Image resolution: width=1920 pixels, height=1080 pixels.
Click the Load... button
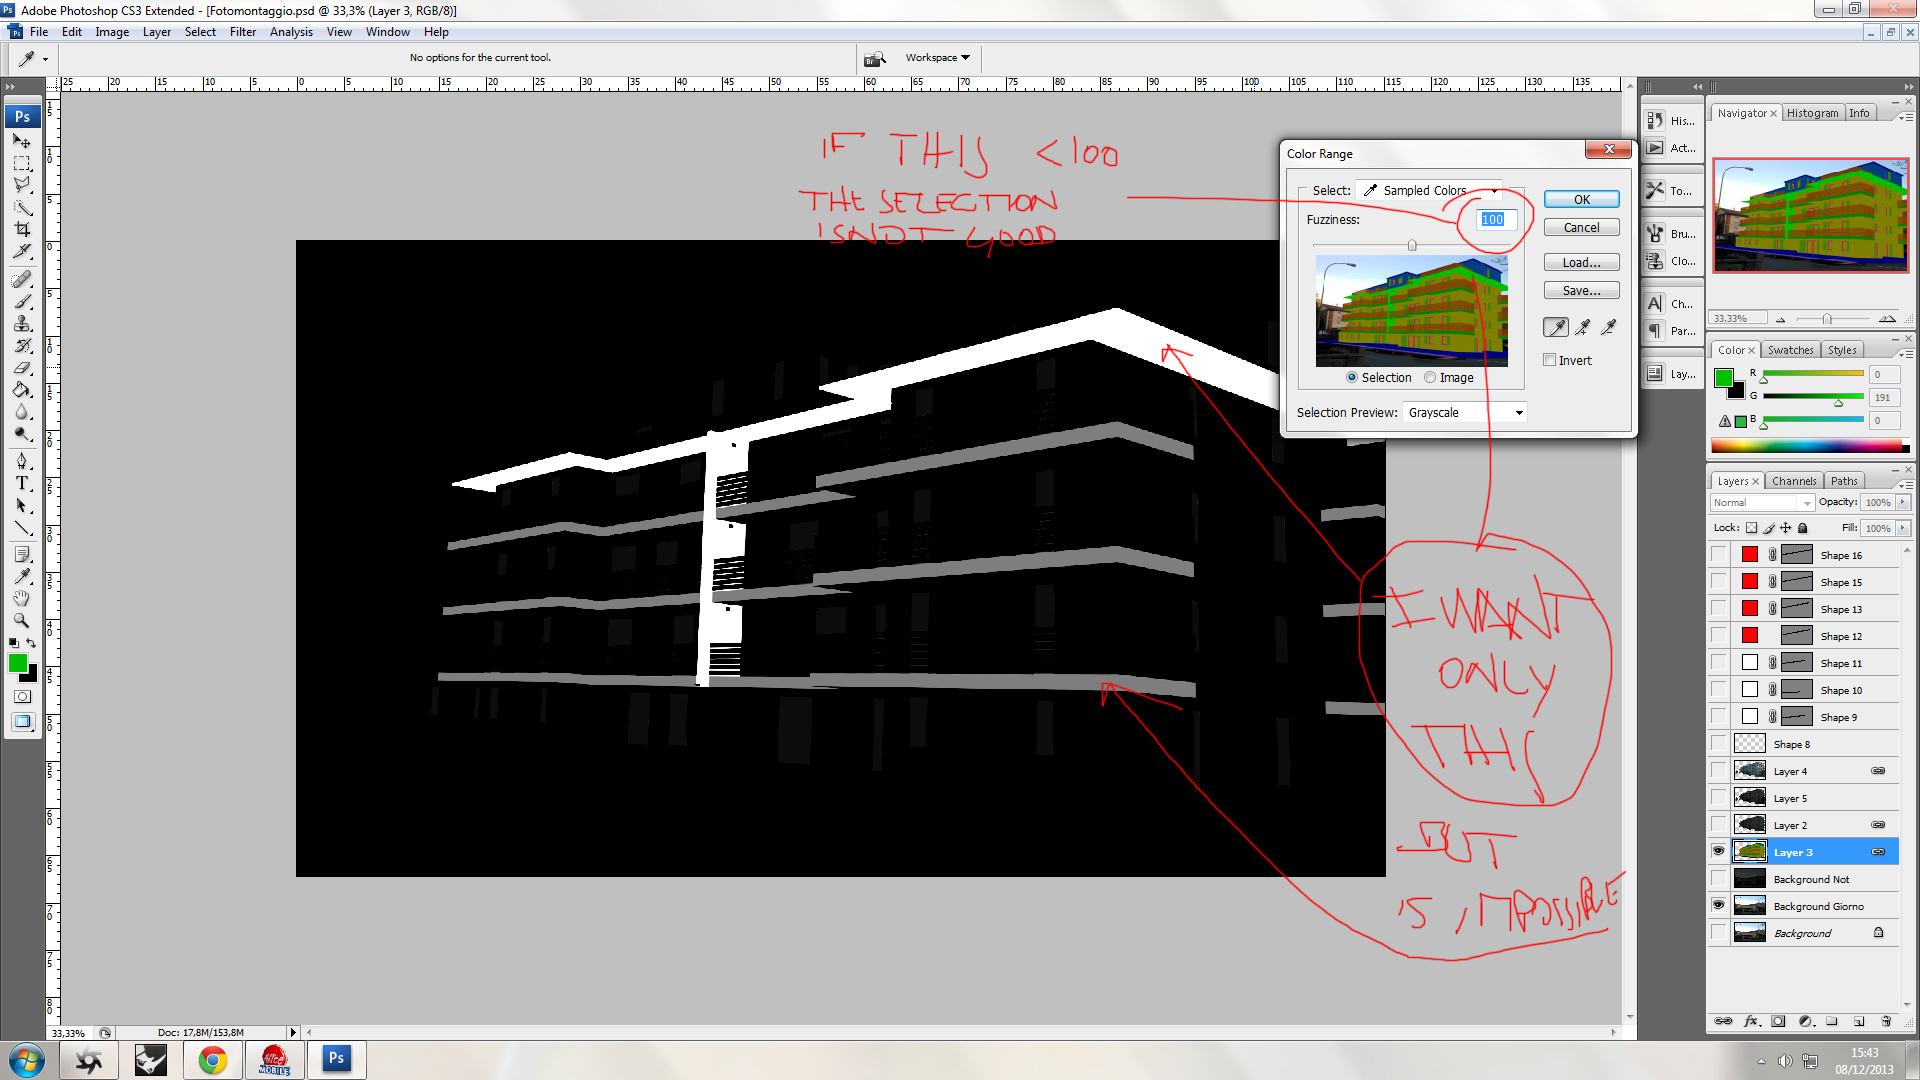pos(1581,263)
